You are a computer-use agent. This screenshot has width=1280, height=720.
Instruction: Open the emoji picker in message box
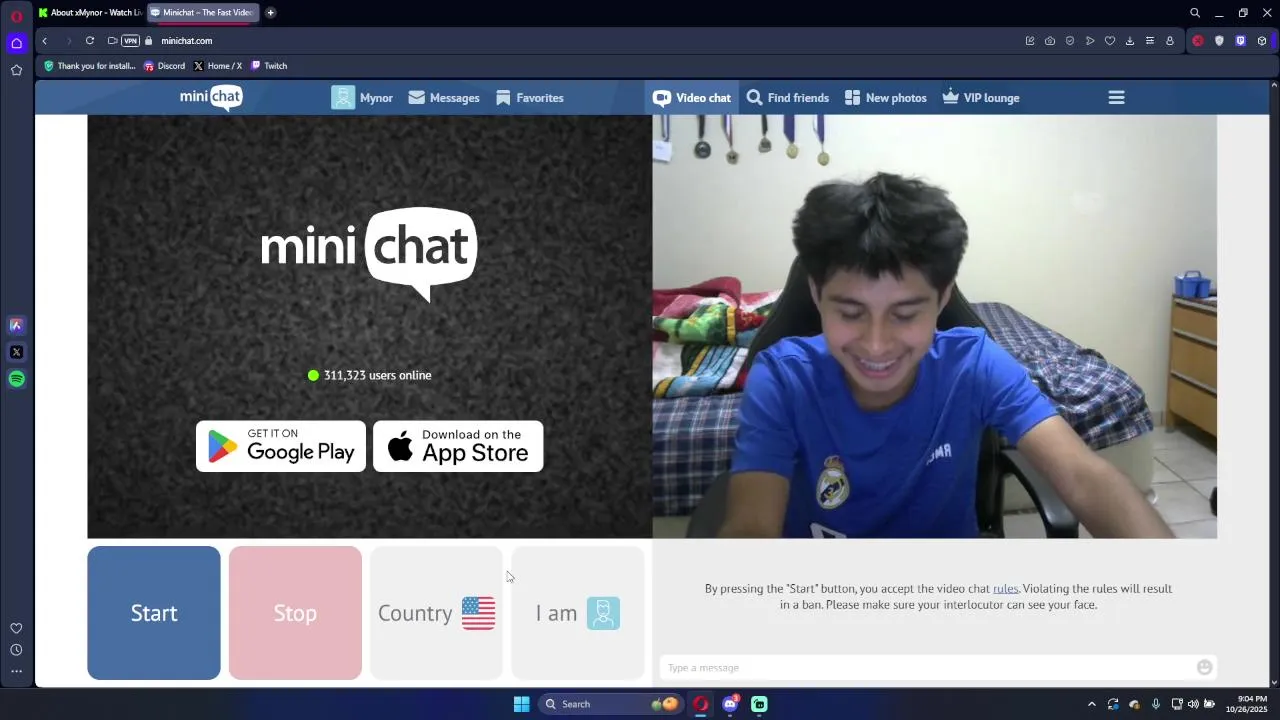(x=1205, y=668)
